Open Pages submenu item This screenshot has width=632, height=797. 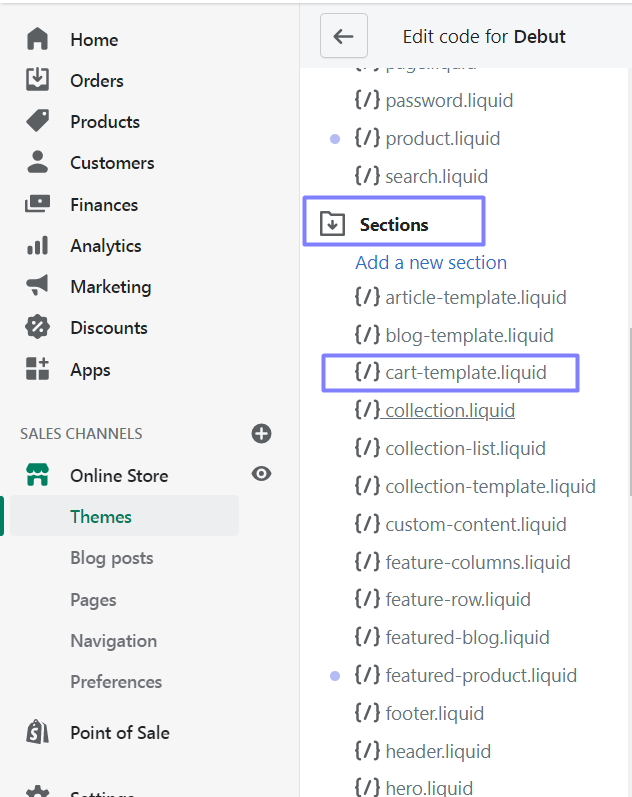point(93,600)
